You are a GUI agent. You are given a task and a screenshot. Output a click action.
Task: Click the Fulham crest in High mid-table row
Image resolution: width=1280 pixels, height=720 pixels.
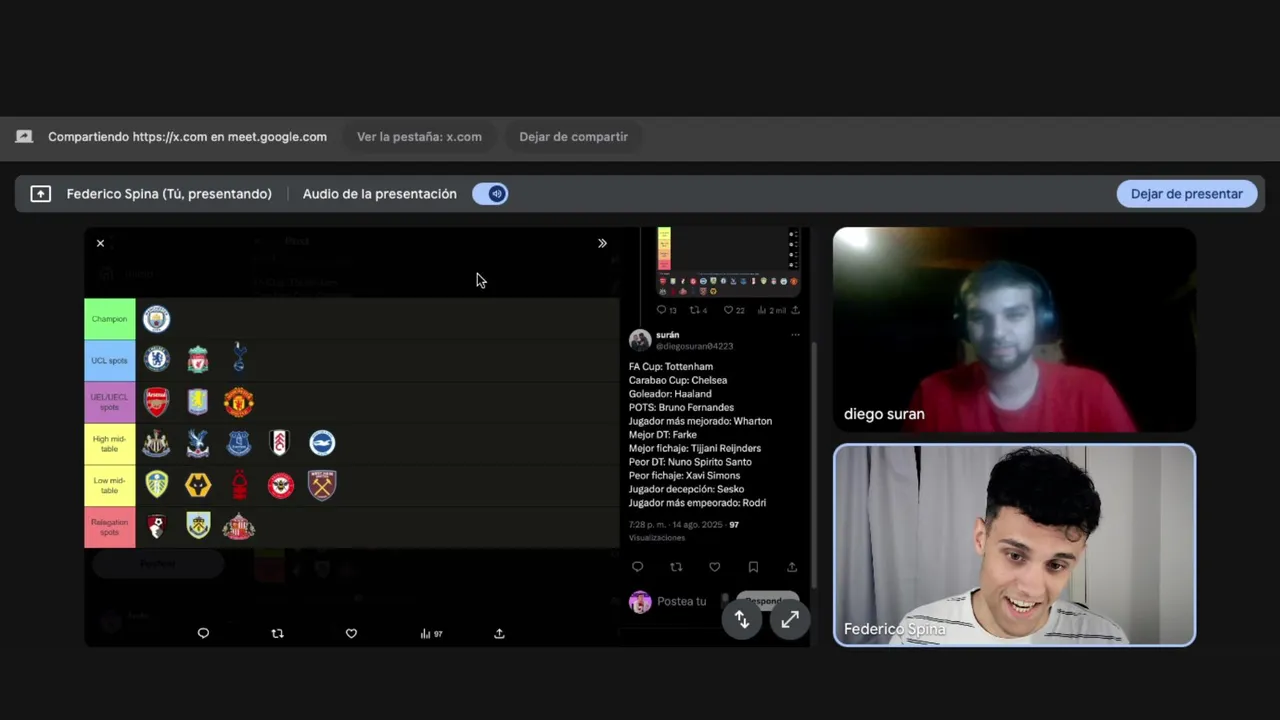point(280,443)
